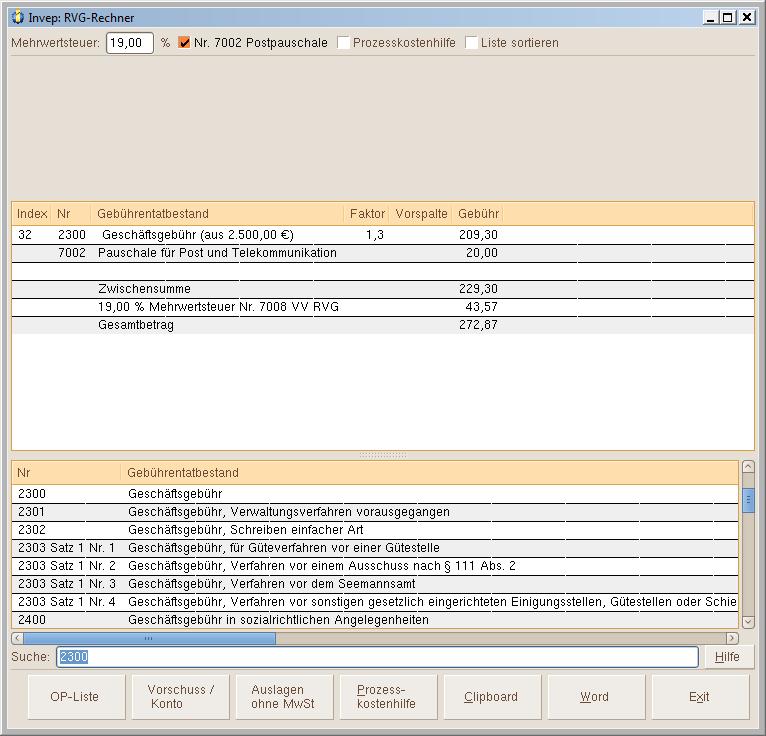The image size is (766, 736).
Task: Select entry '2303 Satz 1 Nr. 4' Einigungsstellen
Action: click(375, 602)
